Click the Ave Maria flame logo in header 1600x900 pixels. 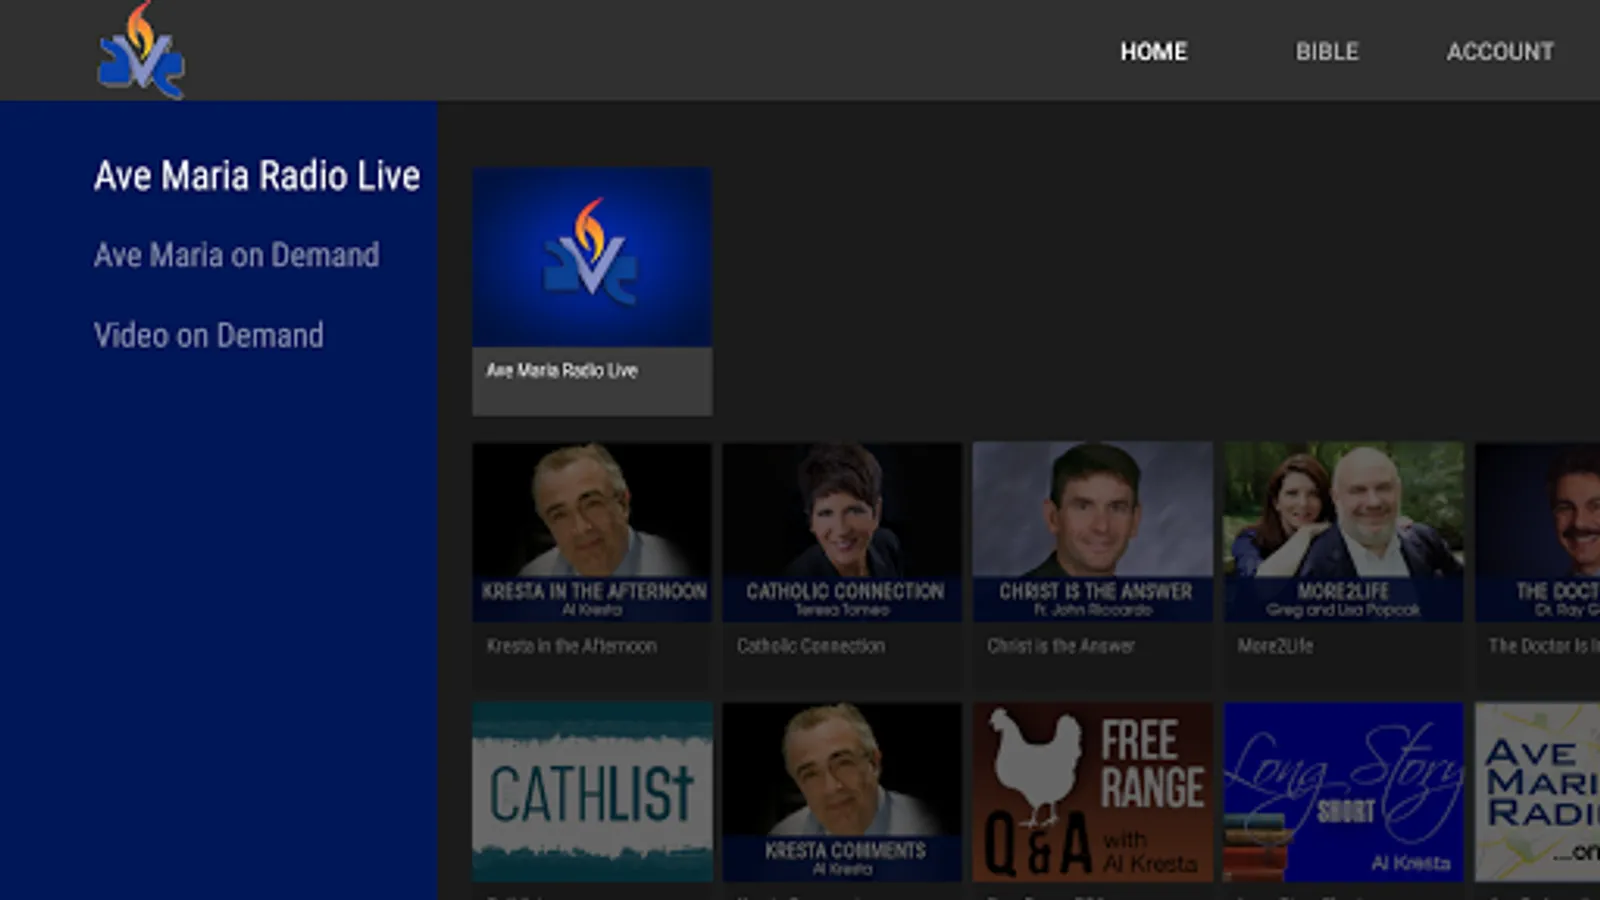[x=141, y=50]
